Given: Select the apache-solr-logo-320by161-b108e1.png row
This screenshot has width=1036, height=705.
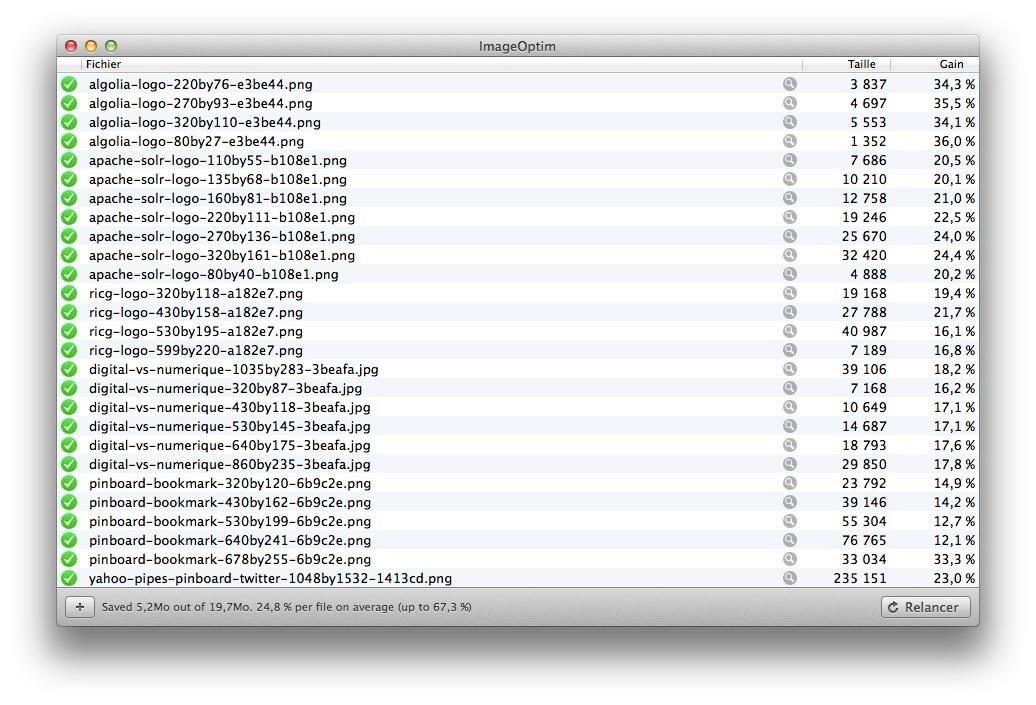Looking at the screenshot, I should tap(222, 255).
